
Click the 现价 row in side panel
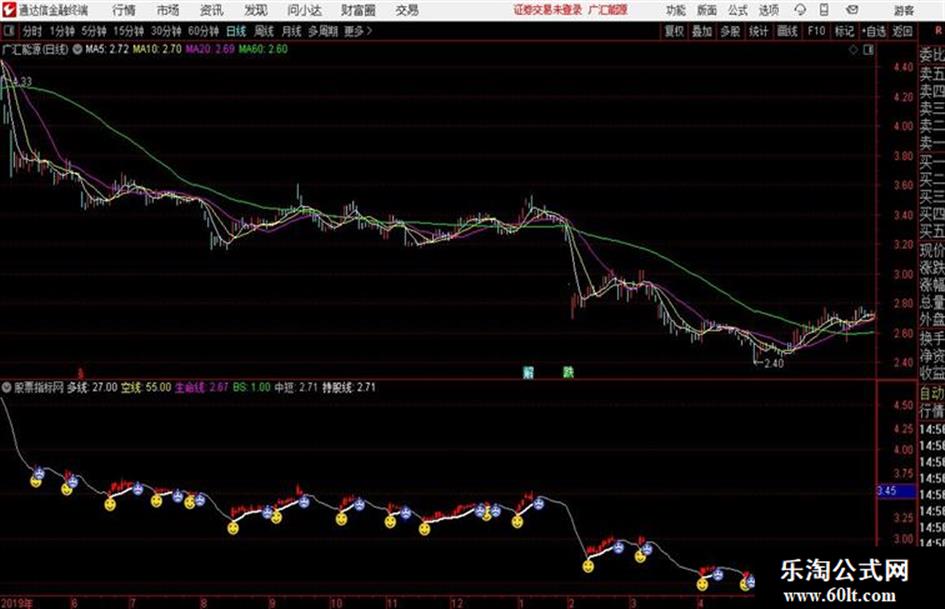pos(932,251)
